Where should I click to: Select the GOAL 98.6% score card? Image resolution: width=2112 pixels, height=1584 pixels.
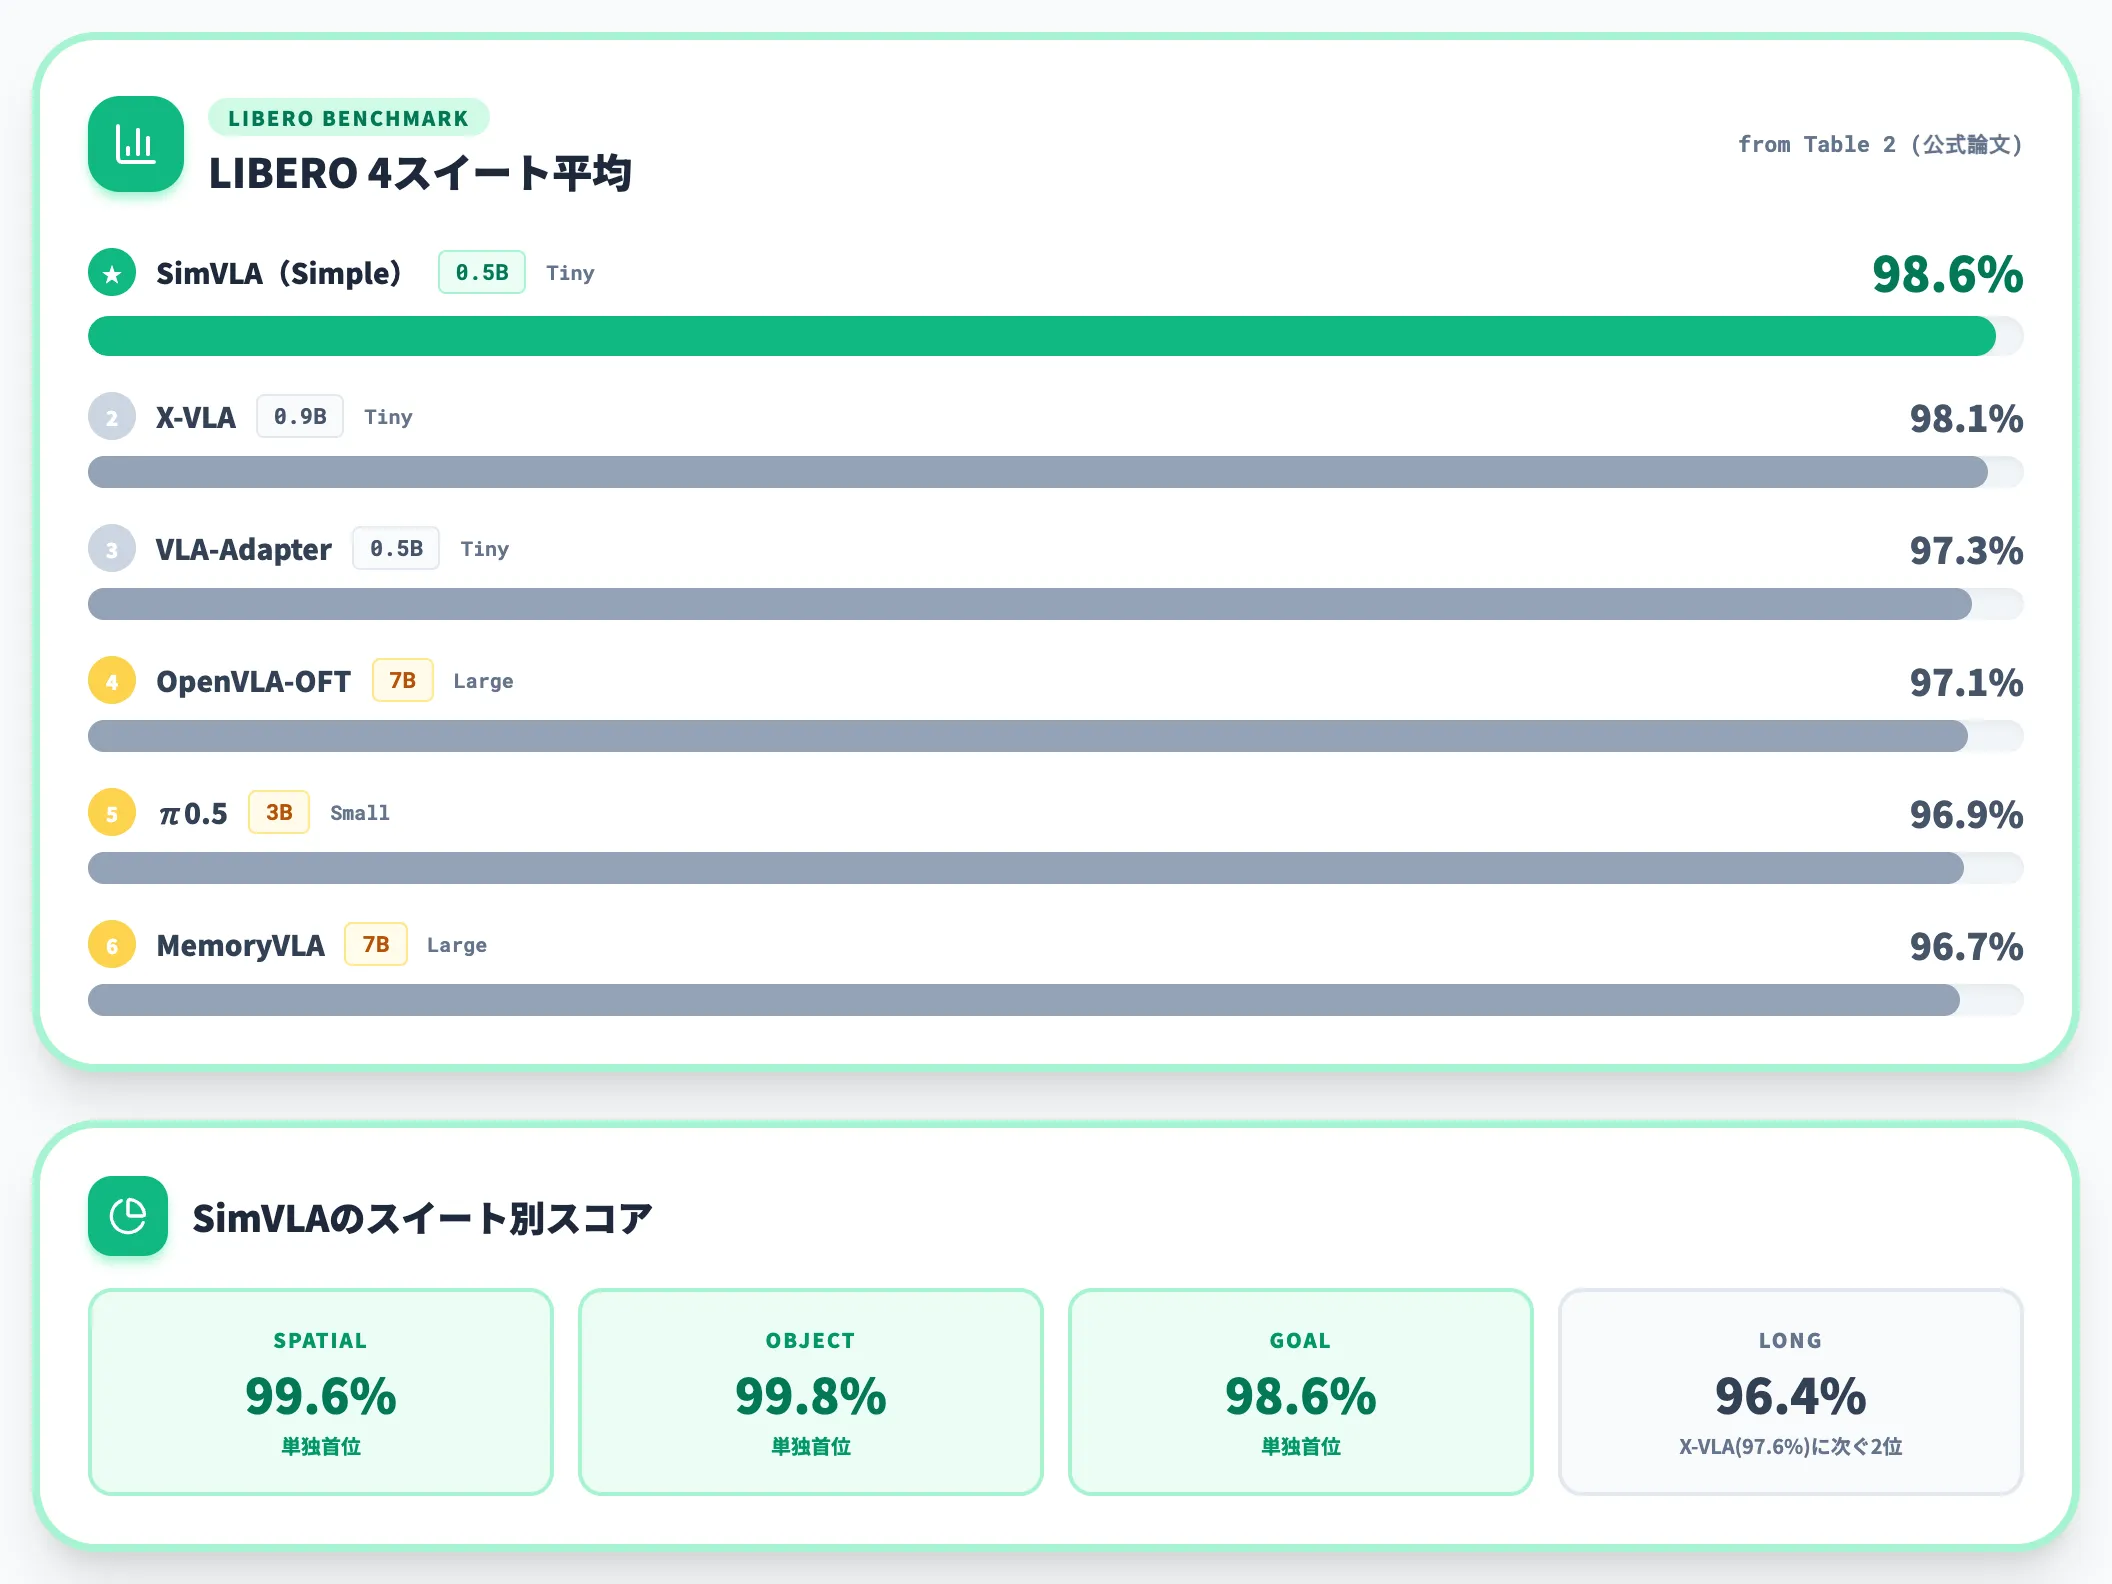[x=1301, y=1392]
